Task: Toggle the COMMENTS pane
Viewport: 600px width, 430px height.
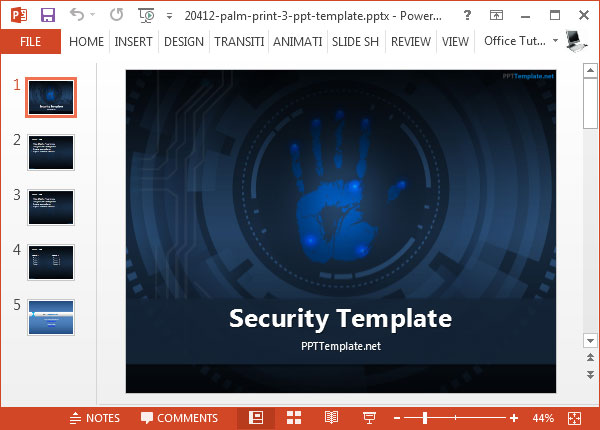Action: 179,418
